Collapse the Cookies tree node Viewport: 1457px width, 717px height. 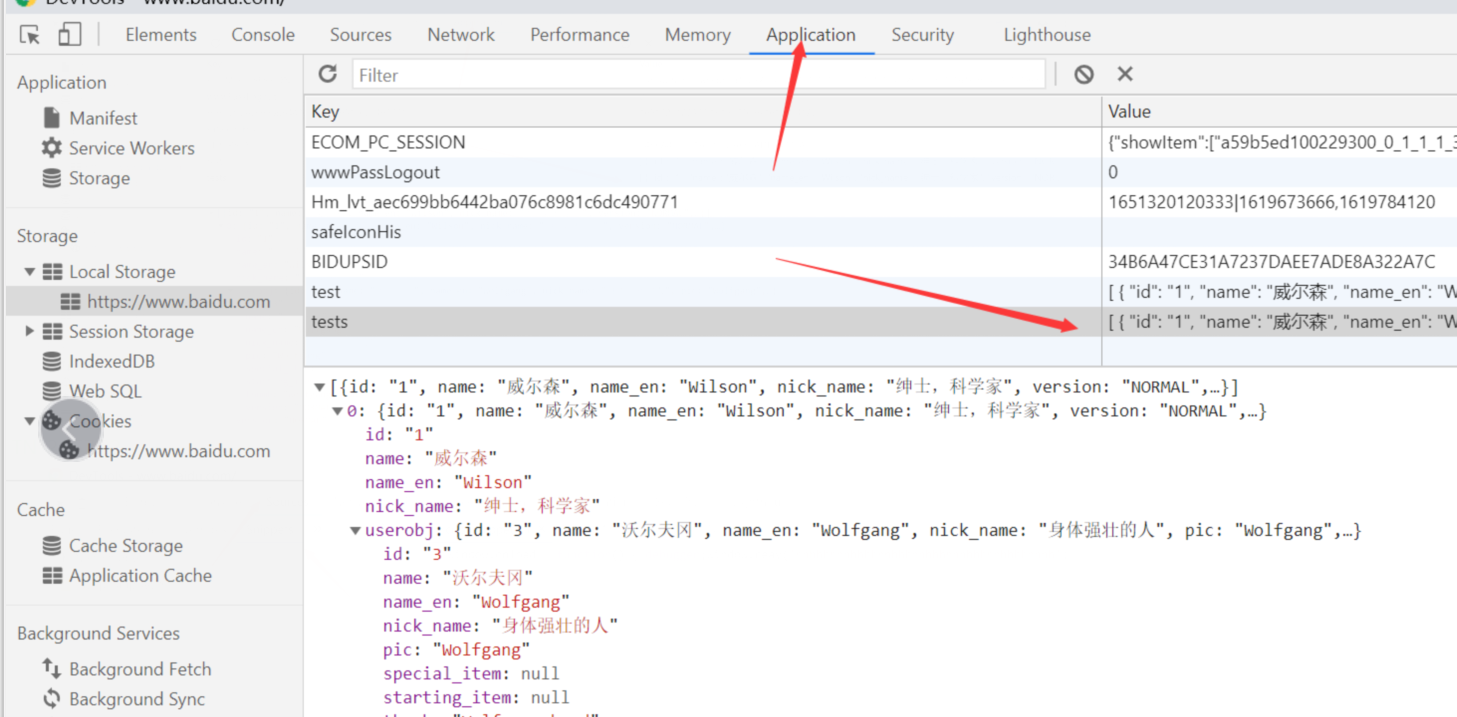pyautogui.click(x=30, y=421)
